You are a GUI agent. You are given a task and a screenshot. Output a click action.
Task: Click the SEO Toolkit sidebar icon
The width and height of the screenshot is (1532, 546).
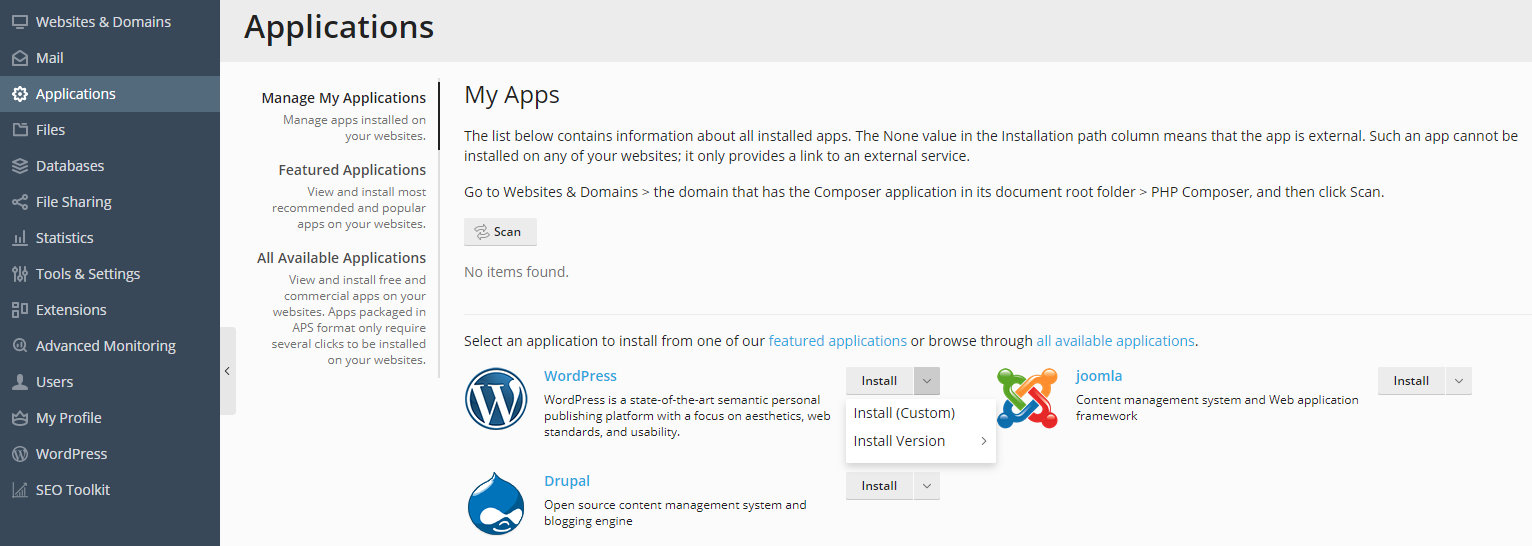[x=19, y=490]
